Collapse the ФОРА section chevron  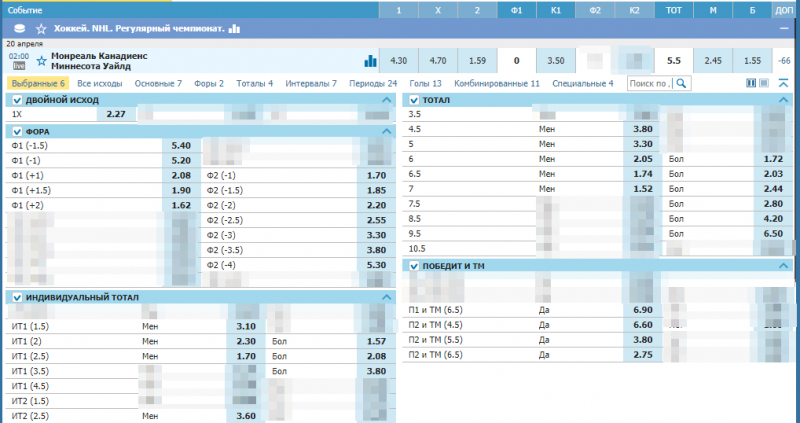[387, 132]
